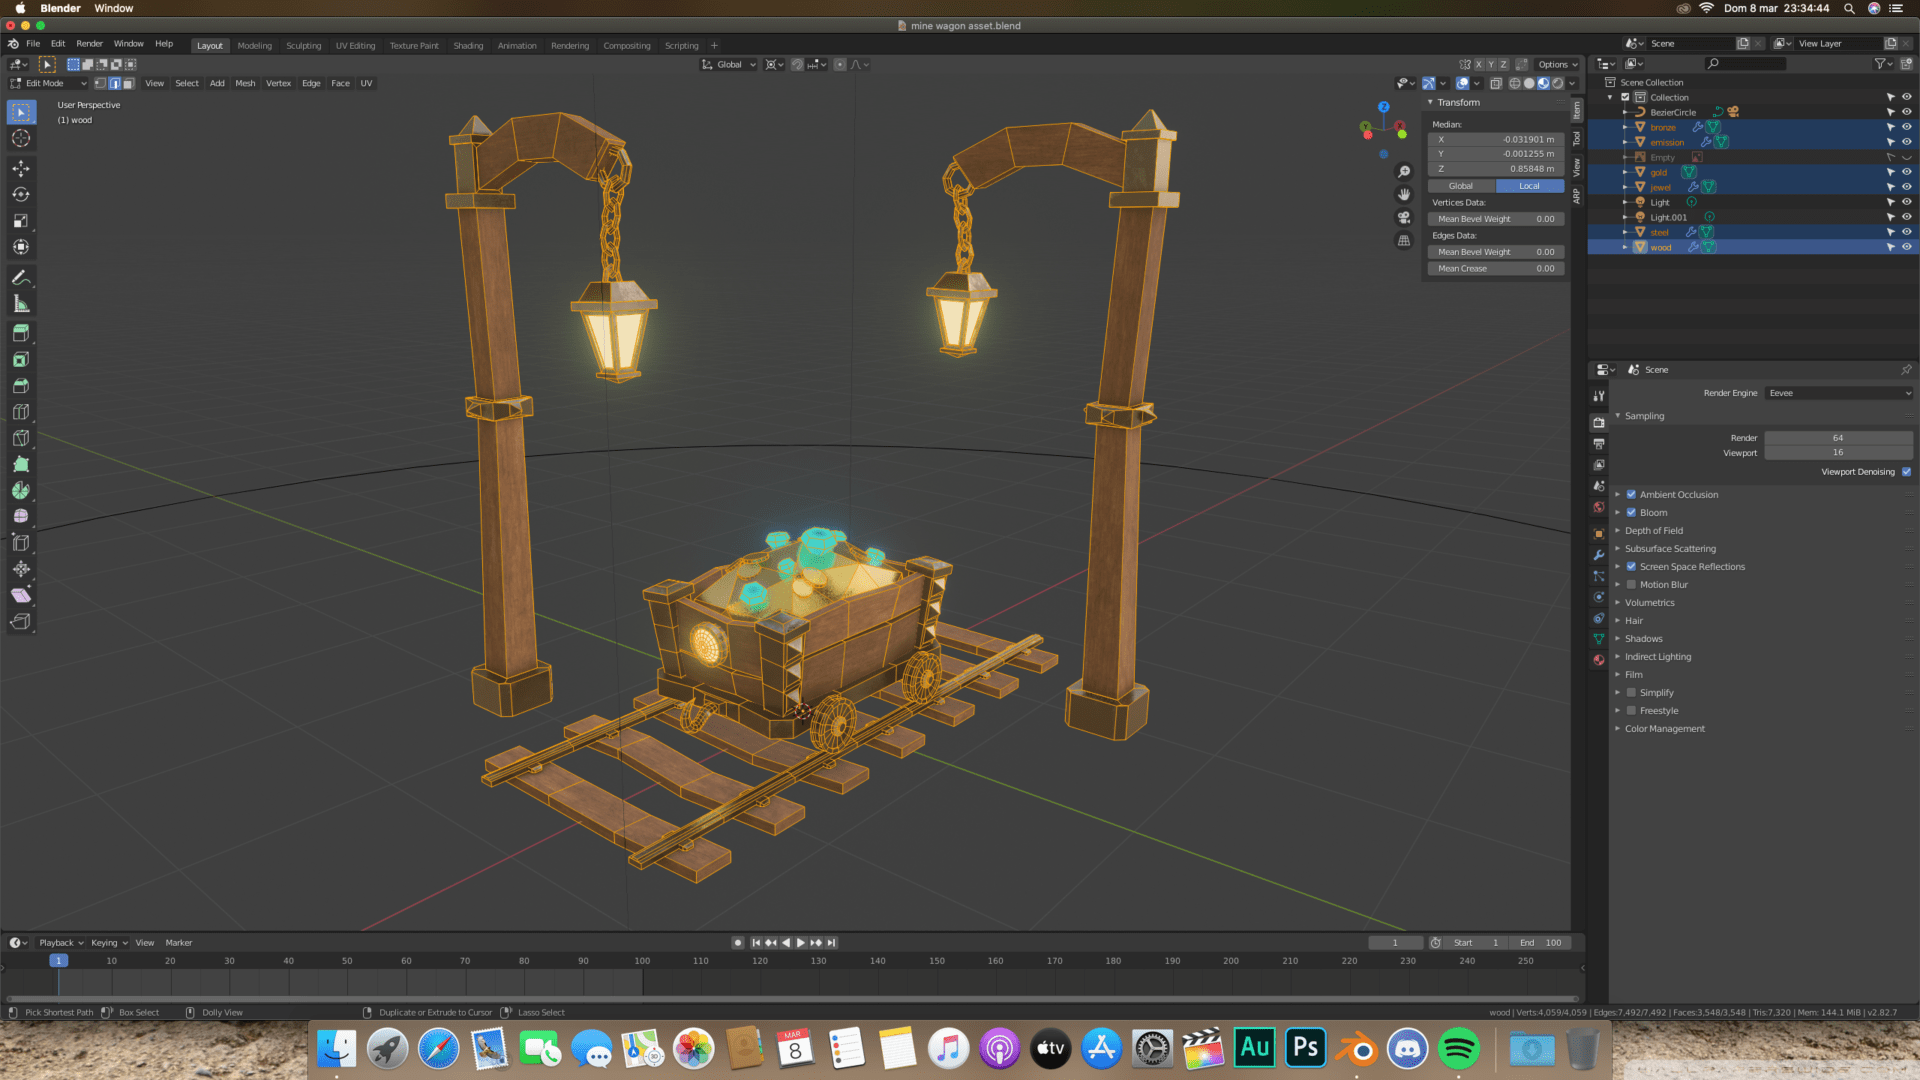Play the animation forward
Viewport: 1920px width, 1080px height.
point(800,942)
